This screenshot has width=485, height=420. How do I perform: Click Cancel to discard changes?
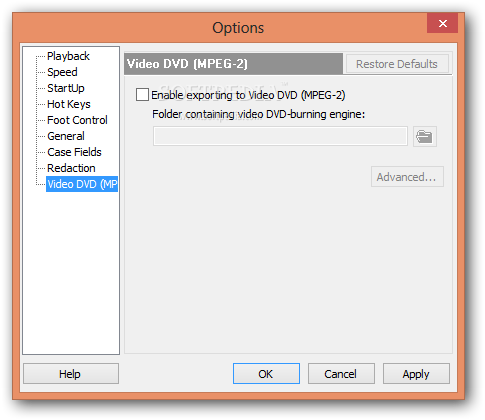tap(341, 374)
